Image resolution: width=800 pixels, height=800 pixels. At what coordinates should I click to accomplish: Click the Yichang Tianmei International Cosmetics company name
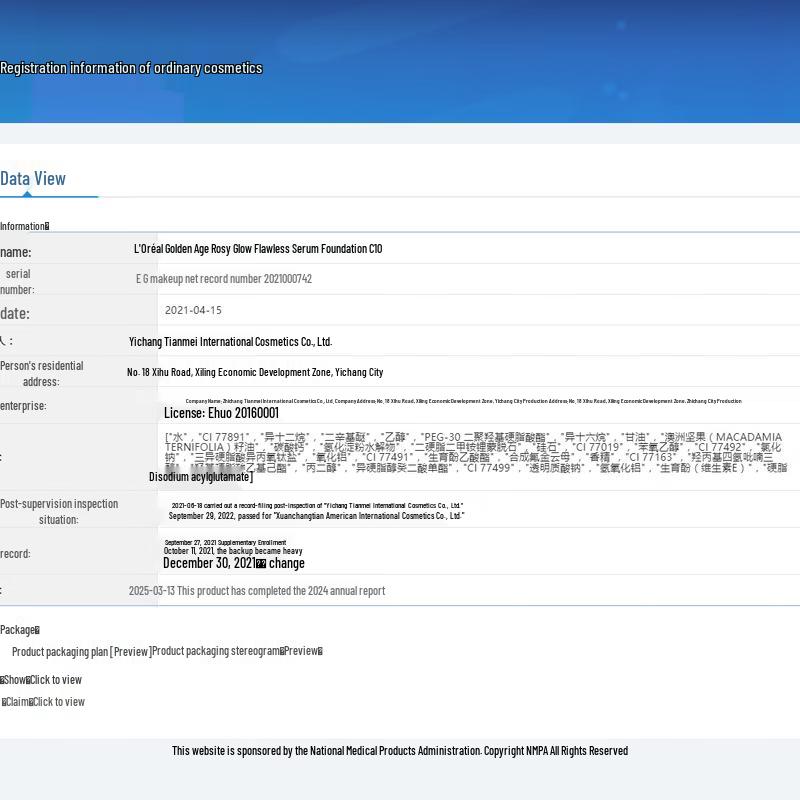coord(230,342)
